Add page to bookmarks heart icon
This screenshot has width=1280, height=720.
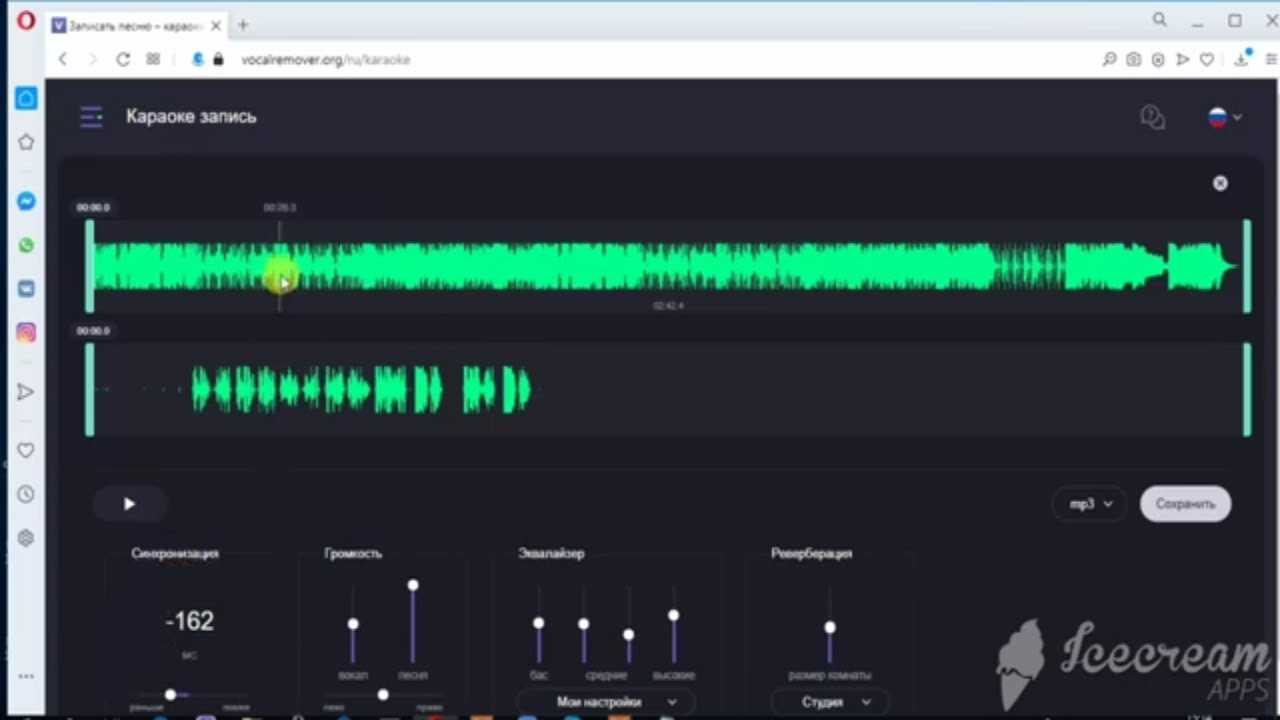point(1207,60)
